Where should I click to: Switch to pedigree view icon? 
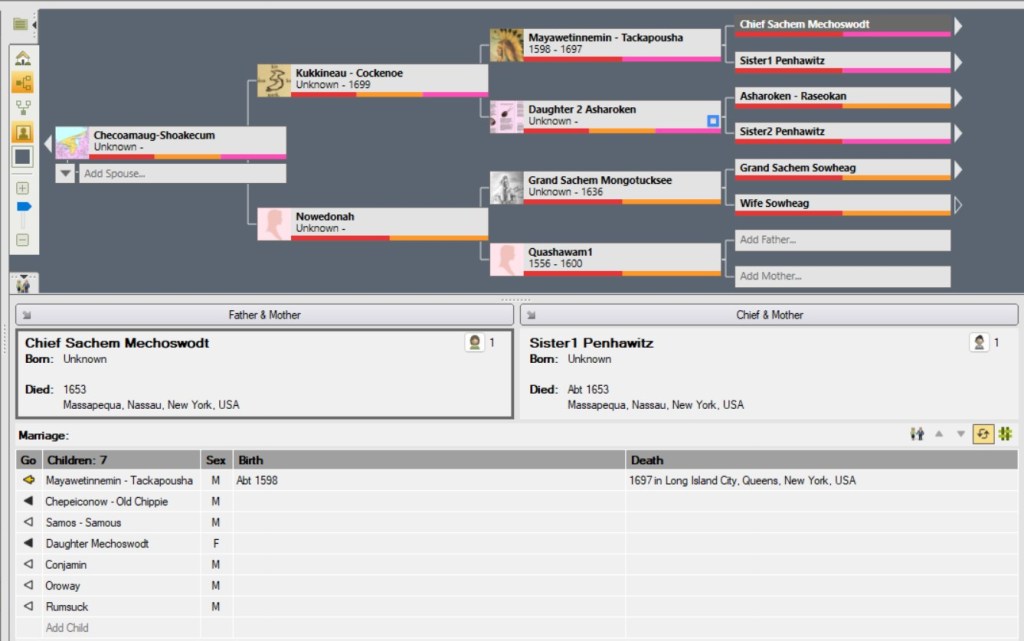pyautogui.click(x=22, y=83)
